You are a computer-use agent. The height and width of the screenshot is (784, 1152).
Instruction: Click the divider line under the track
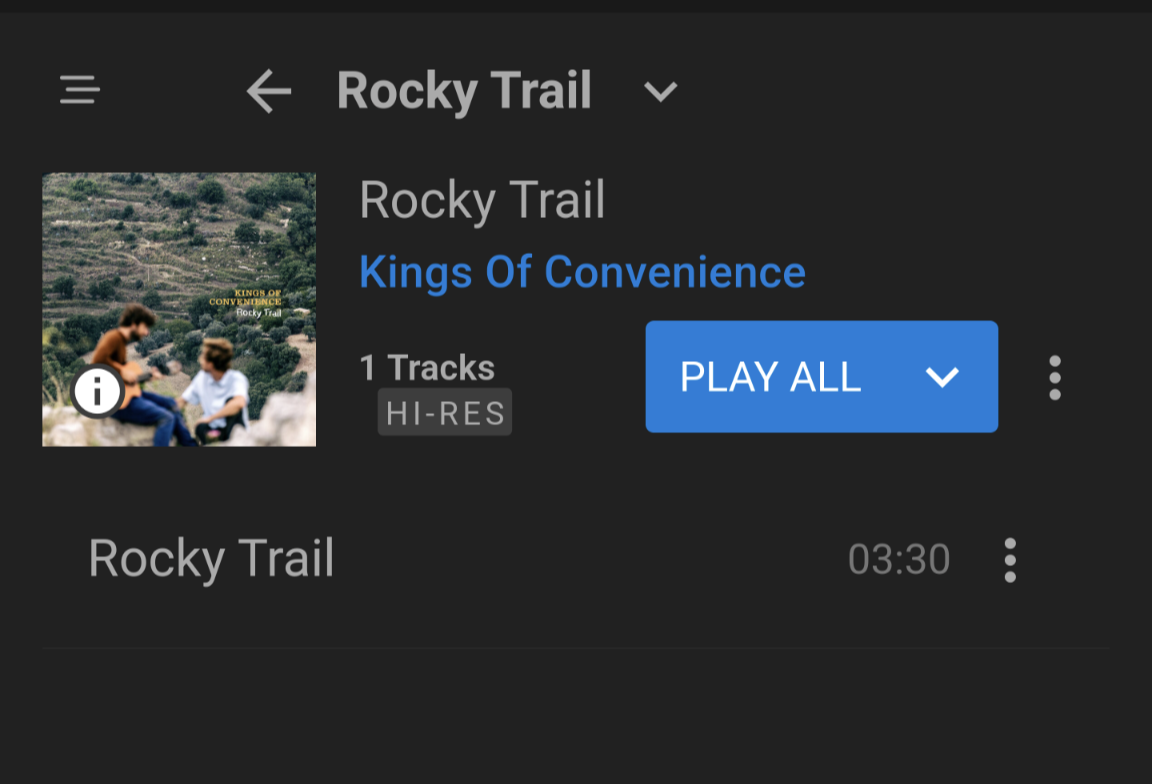(x=576, y=648)
